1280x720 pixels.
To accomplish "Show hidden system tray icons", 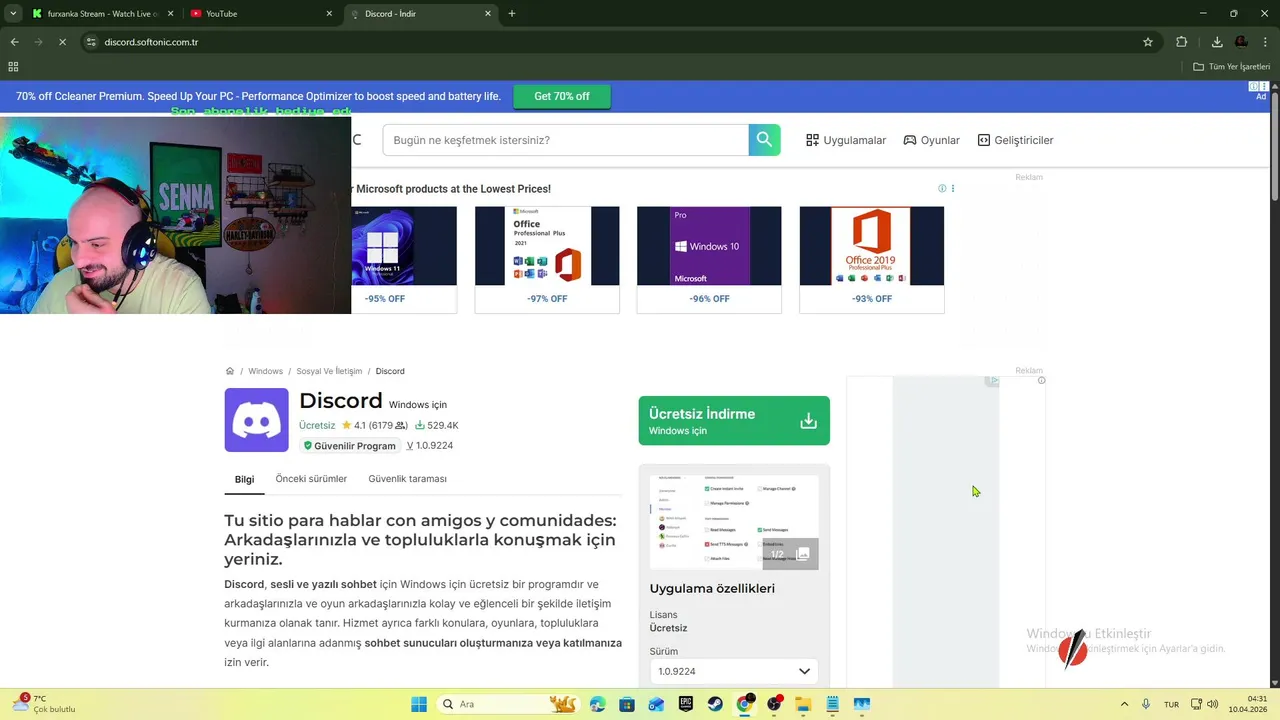I will click(1124, 704).
